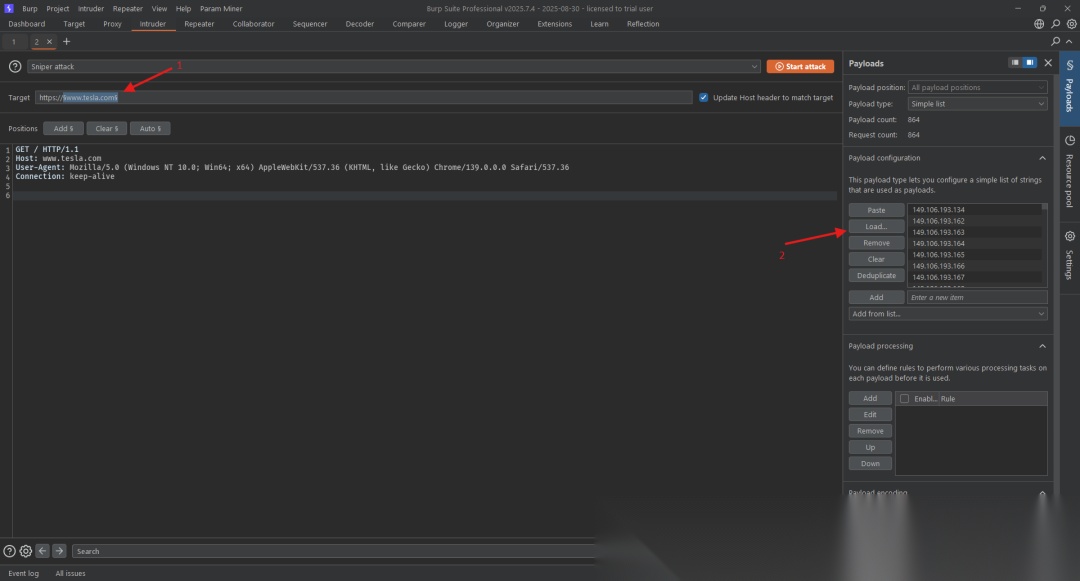Click the Start attack button

tap(800, 67)
